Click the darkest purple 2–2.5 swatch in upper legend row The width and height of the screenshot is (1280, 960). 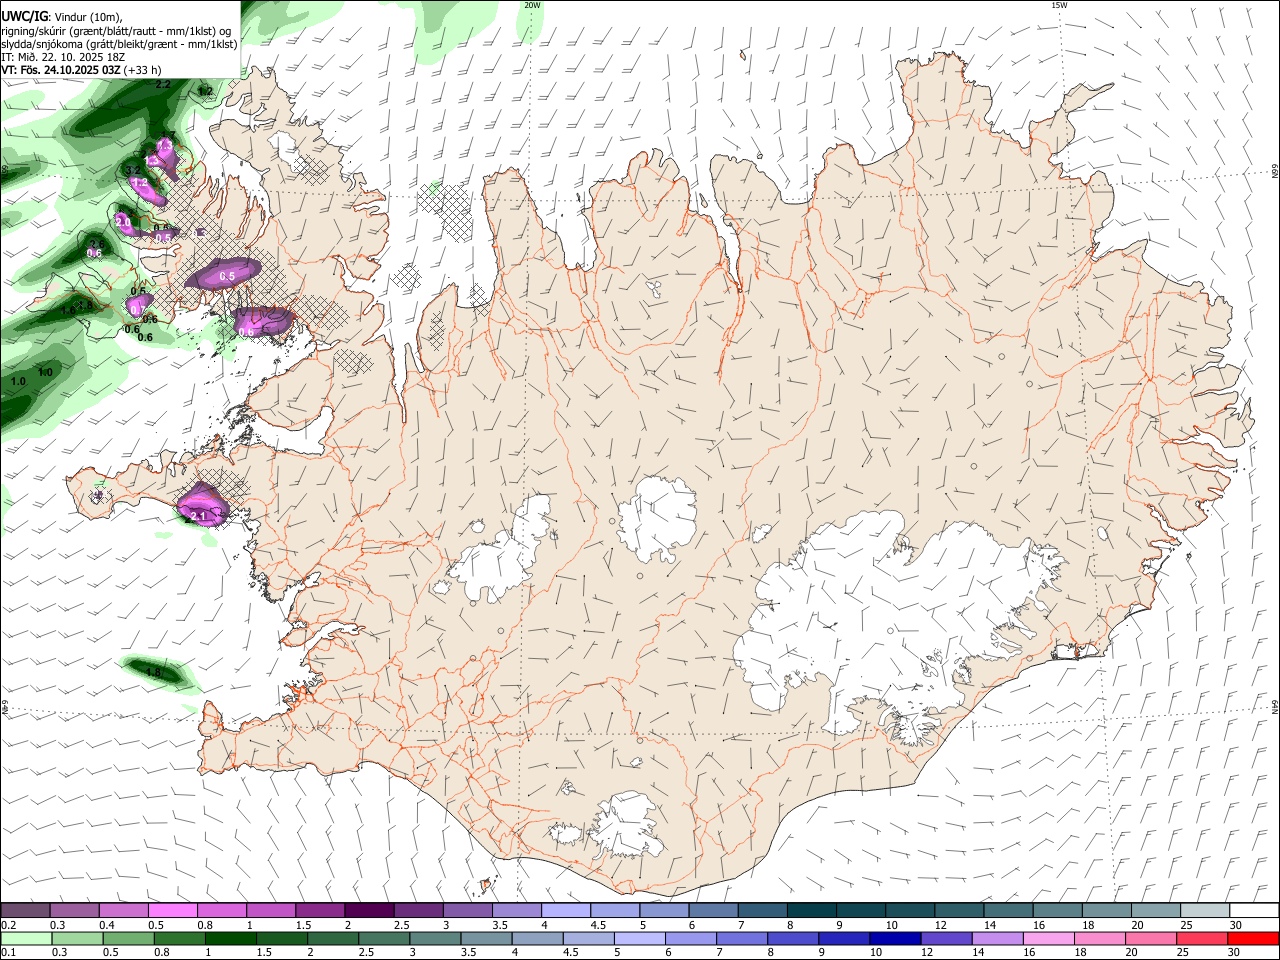tap(369, 911)
